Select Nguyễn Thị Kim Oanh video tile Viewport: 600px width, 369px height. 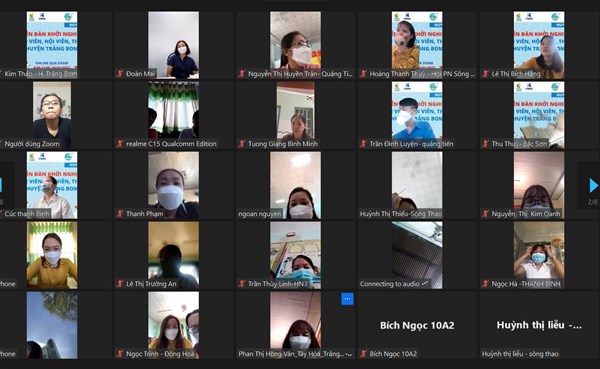coord(539,185)
